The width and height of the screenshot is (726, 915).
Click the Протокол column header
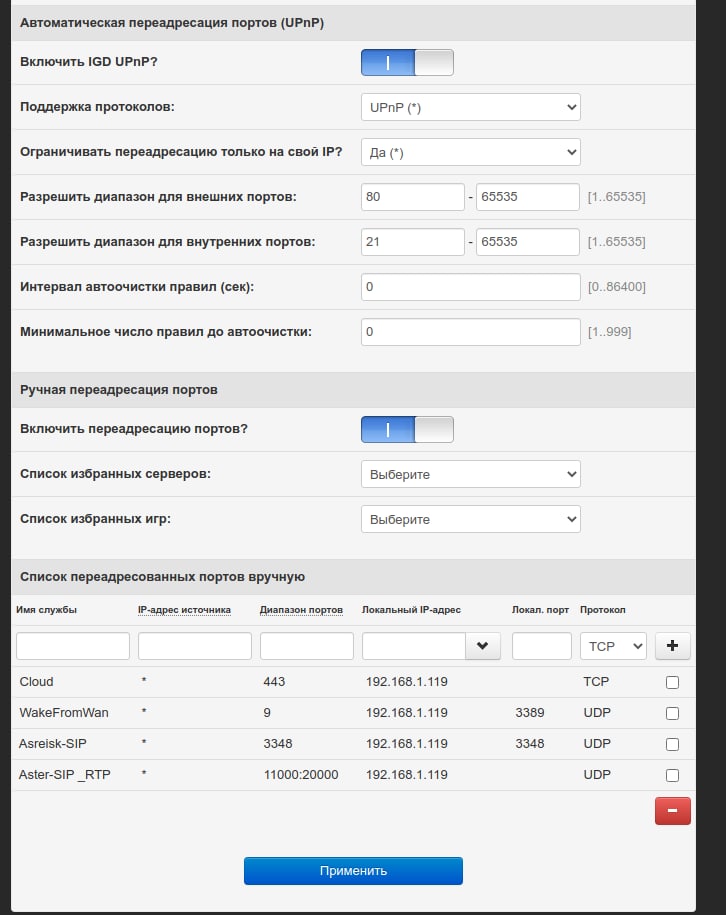coord(603,610)
